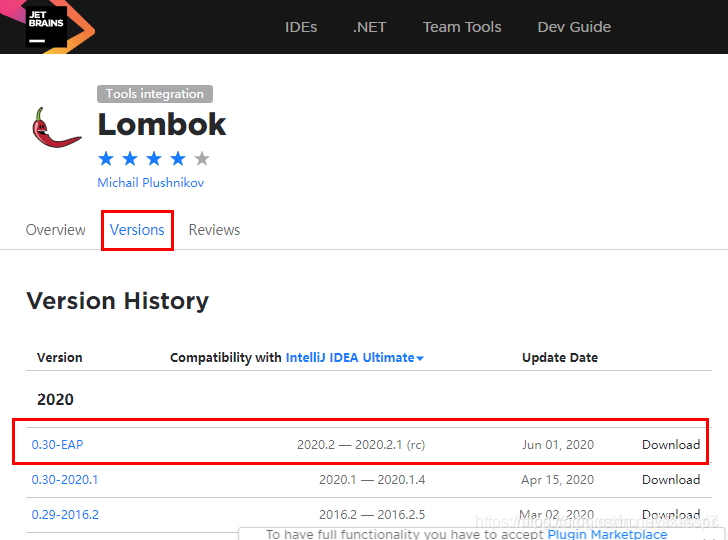
Task: Click the first rating star
Action: (x=106, y=159)
